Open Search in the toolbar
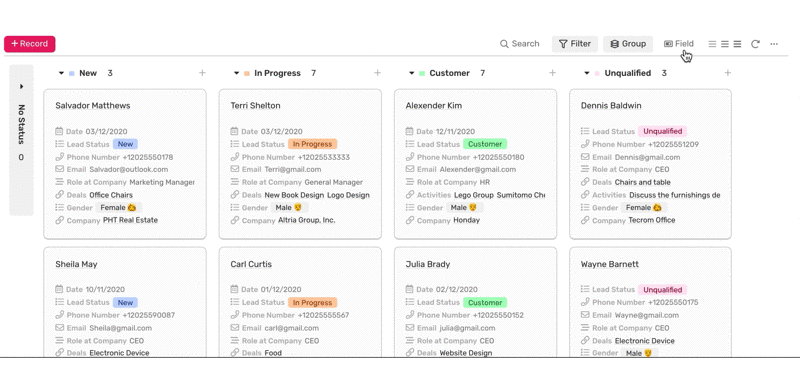 [x=519, y=44]
